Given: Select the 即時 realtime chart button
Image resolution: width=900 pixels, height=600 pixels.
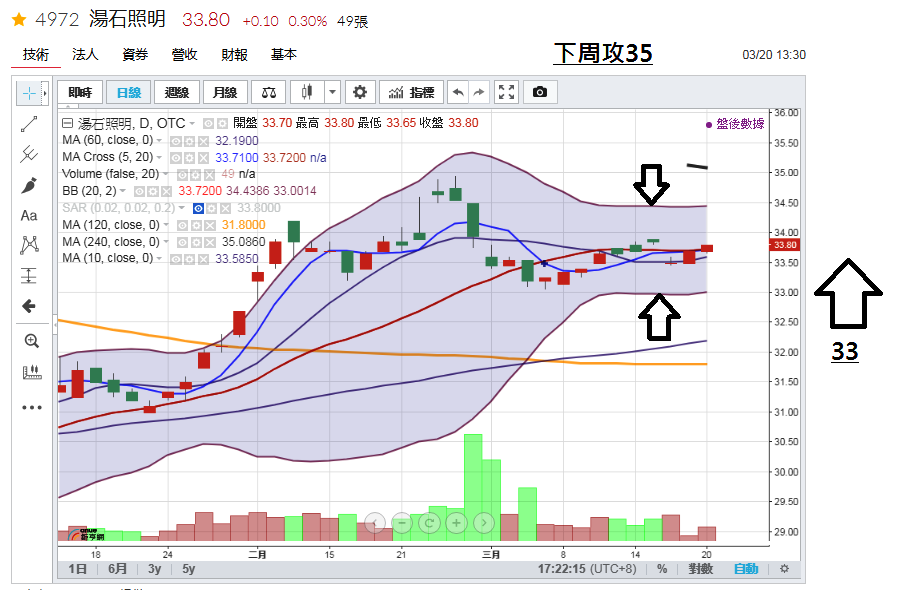Looking at the screenshot, I should pos(80,92).
